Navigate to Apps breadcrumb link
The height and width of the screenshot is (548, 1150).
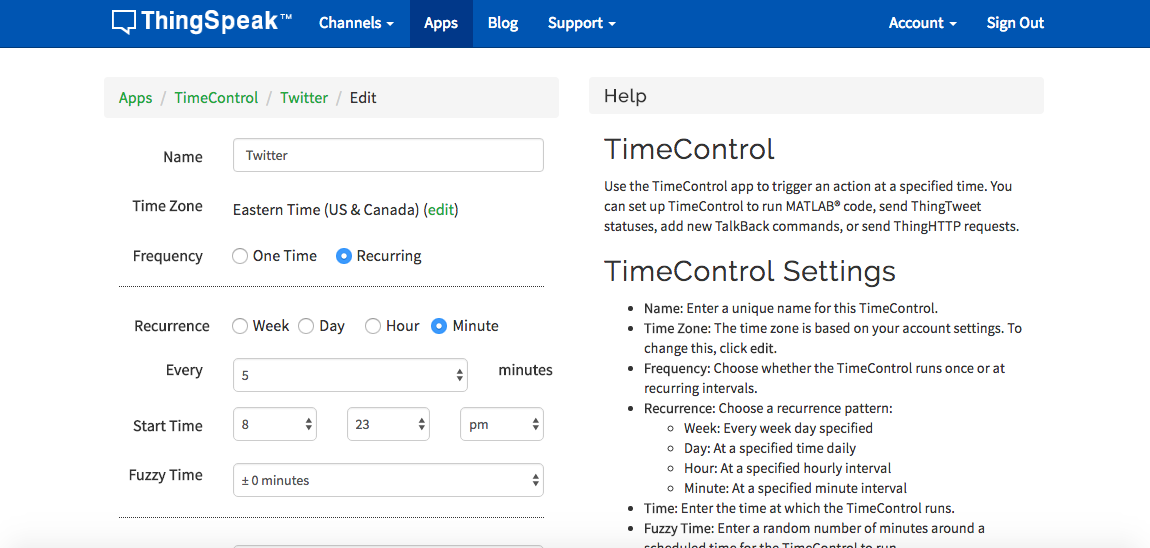point(136,98)
